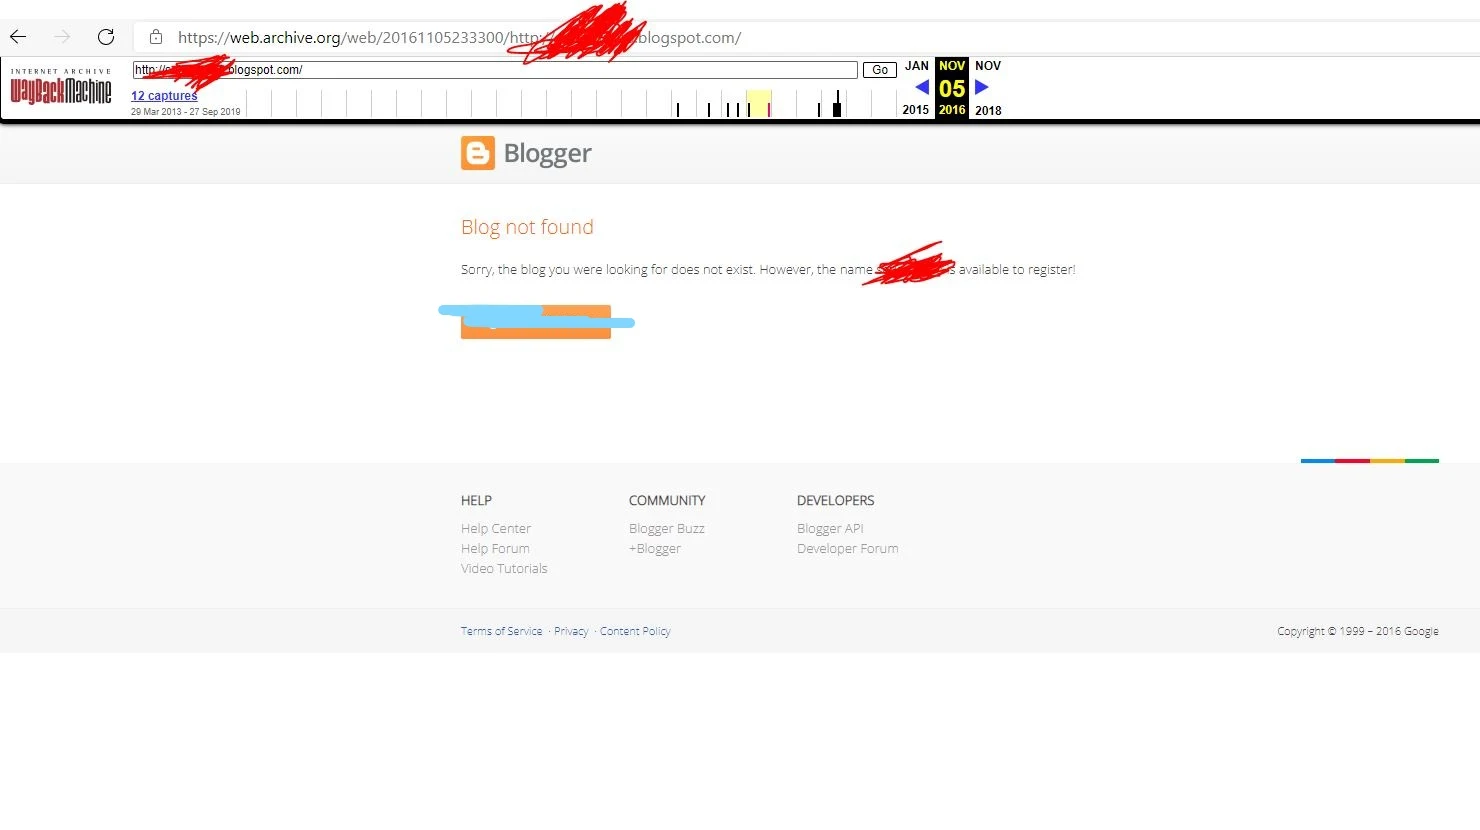This screenshot has height=830, width=1480.
Task: Select the JAN previous month label
Action: [917, 66]
